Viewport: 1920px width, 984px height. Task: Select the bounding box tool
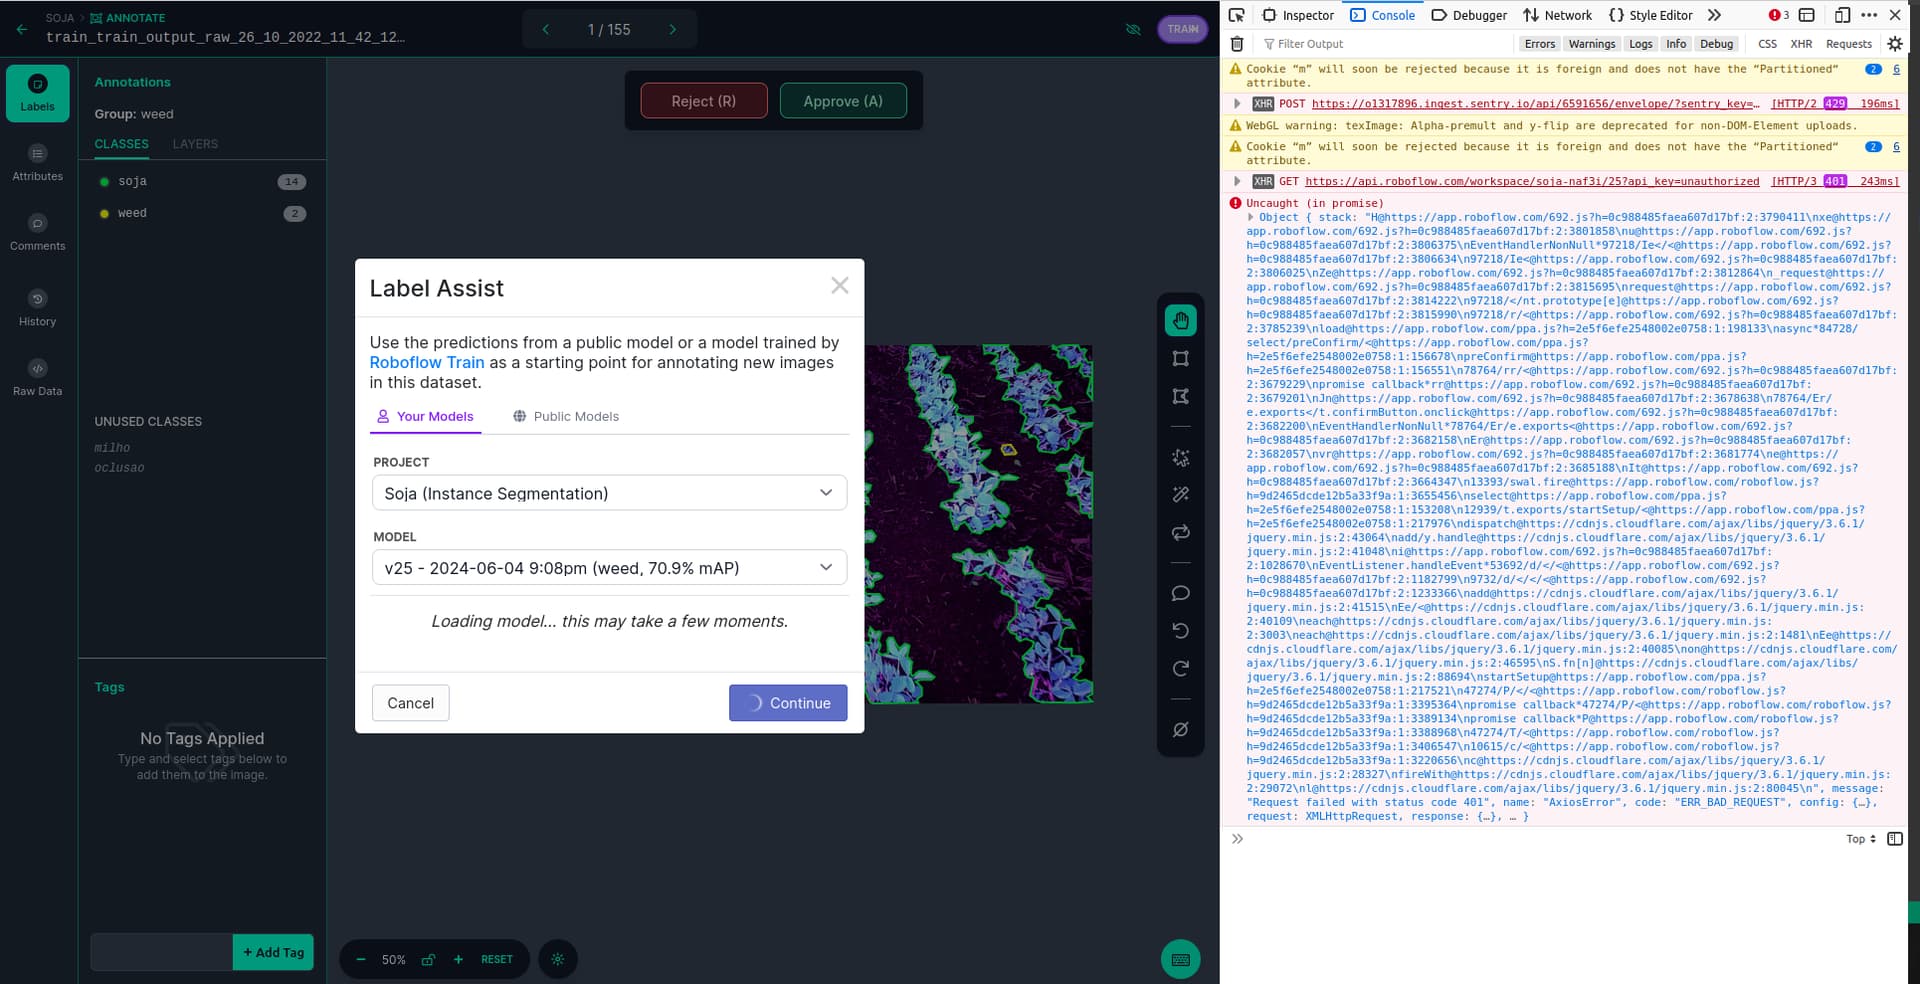1181,359
